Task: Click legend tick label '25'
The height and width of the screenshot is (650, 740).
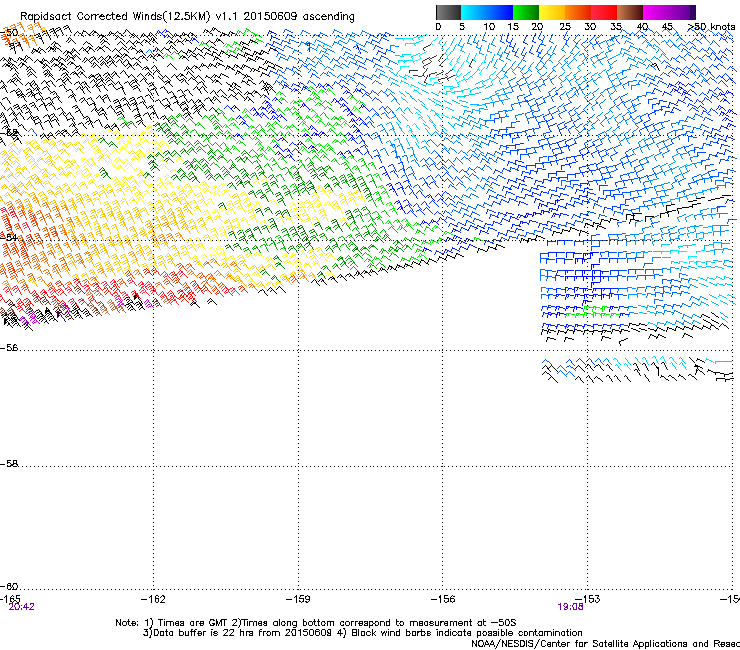Action: 565,27
